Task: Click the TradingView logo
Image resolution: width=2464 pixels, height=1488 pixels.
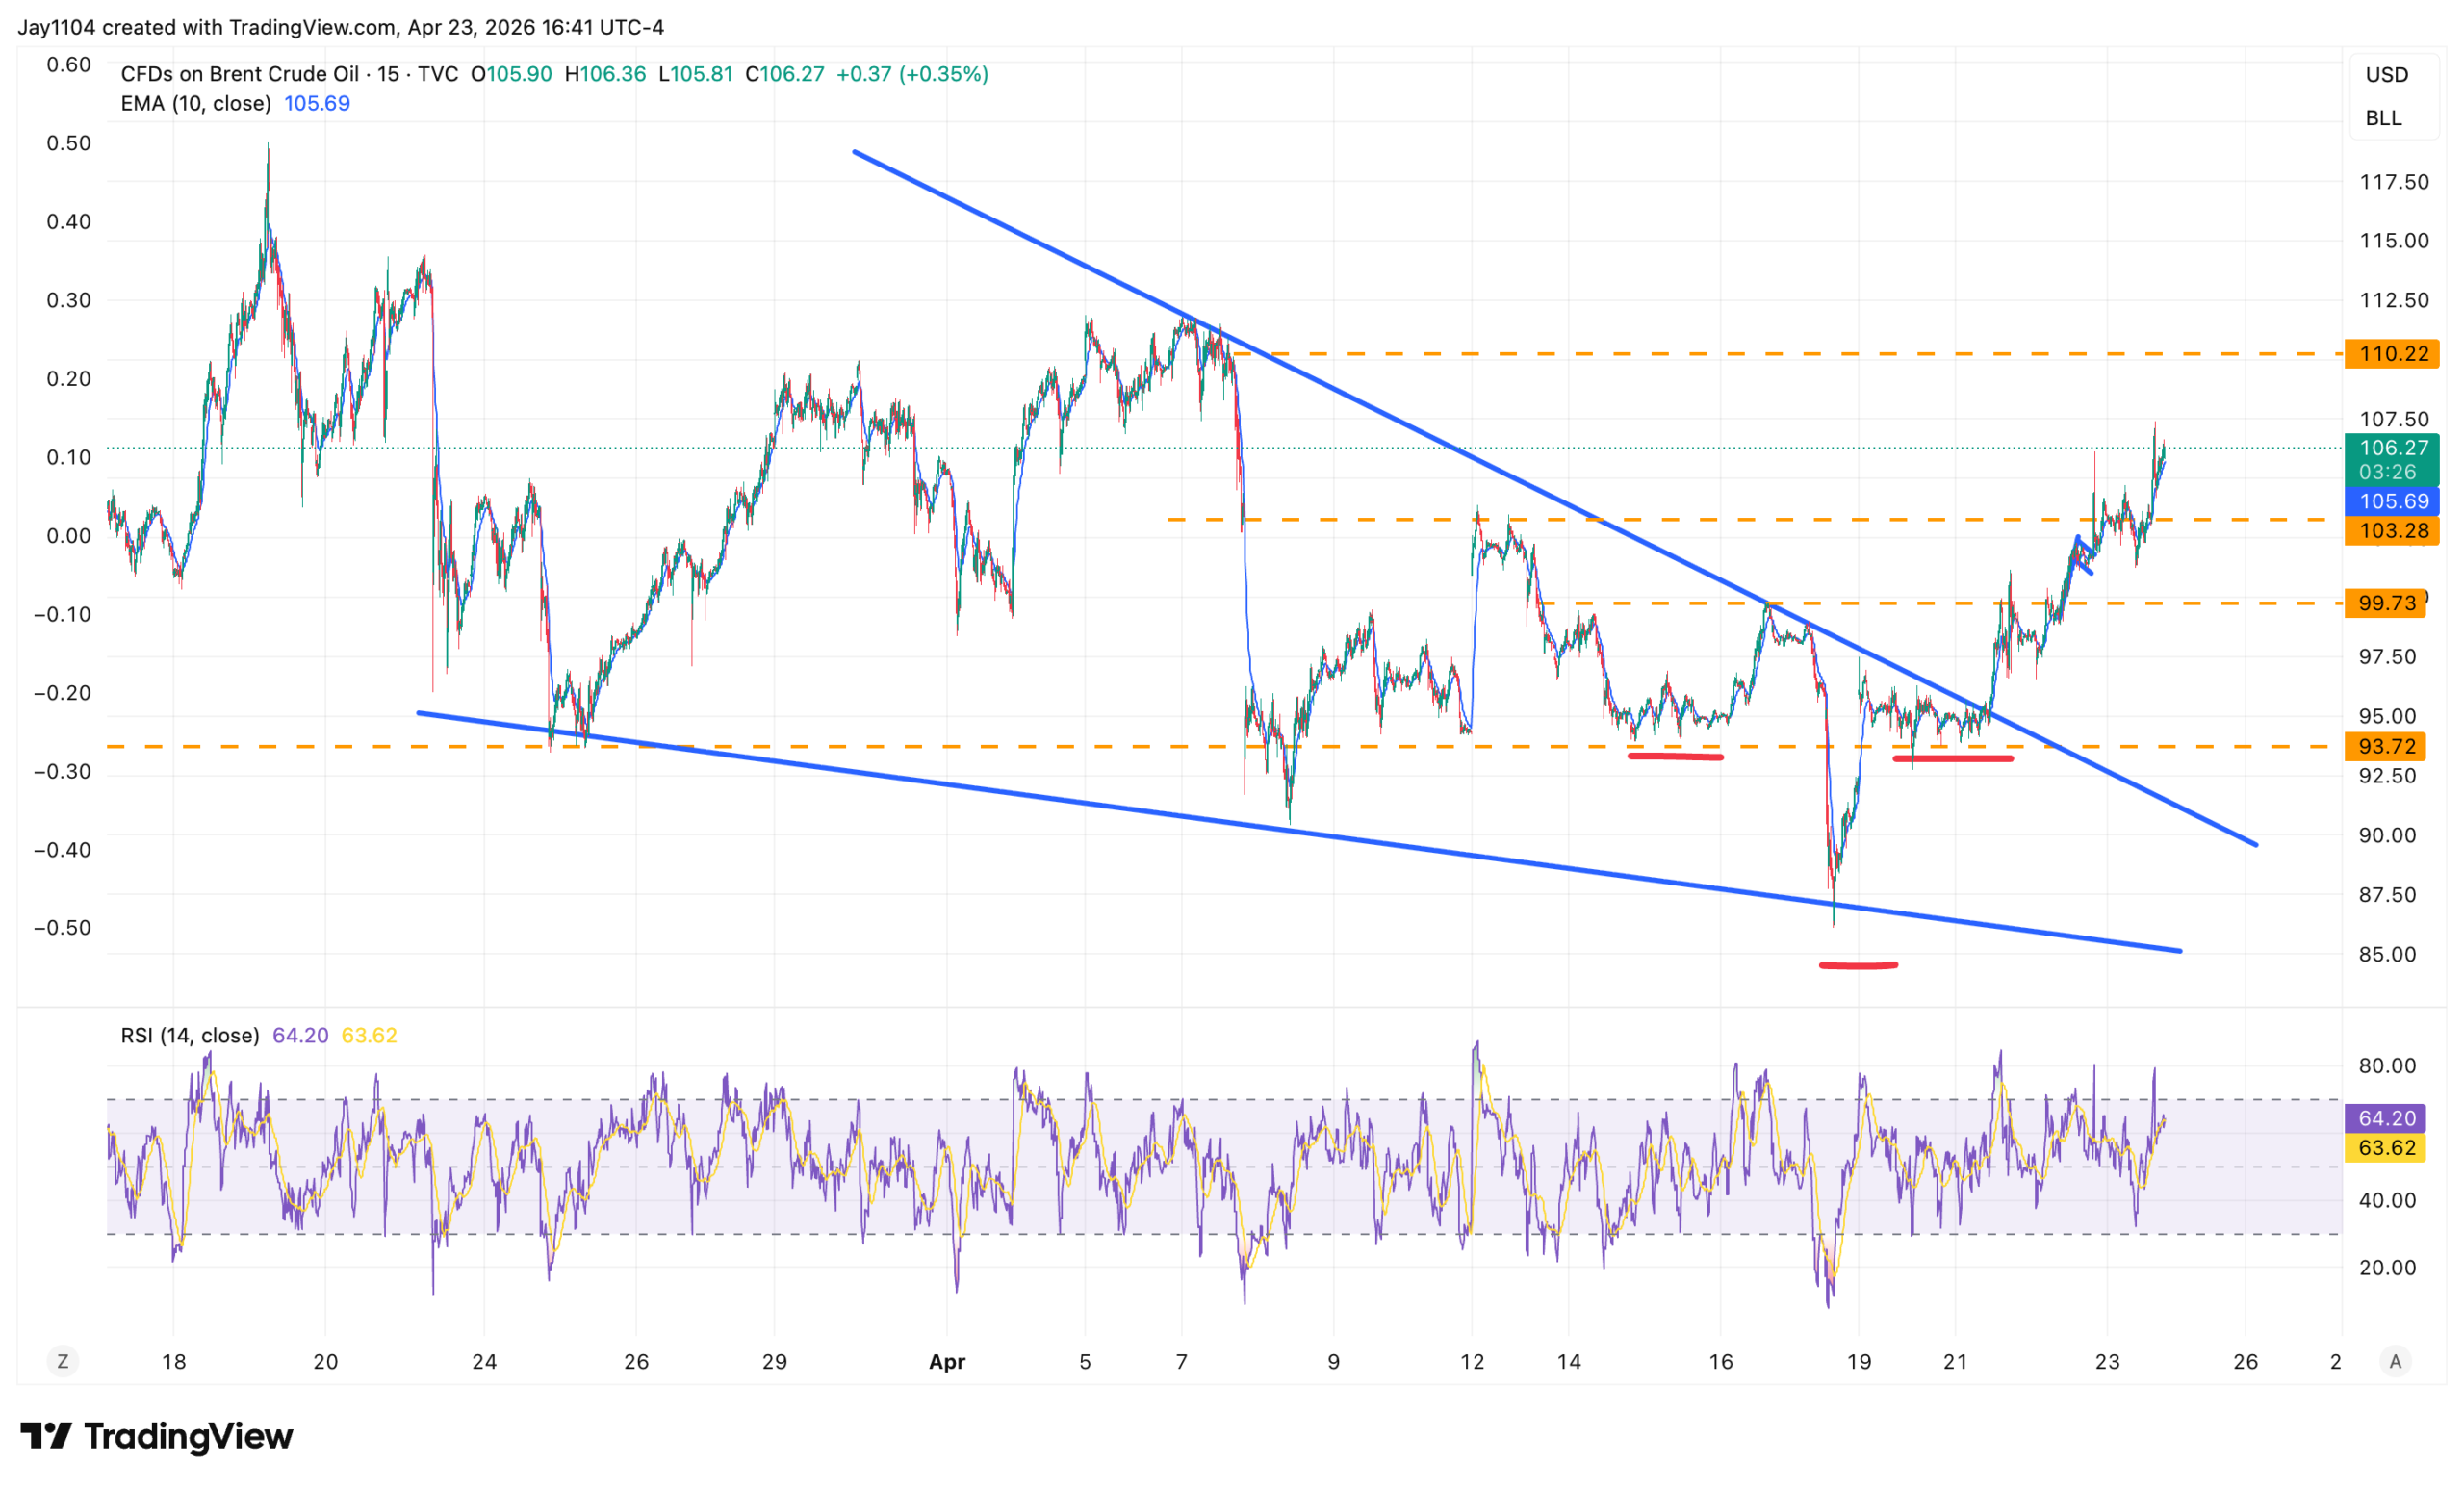Action: [x=157, y=1437]
